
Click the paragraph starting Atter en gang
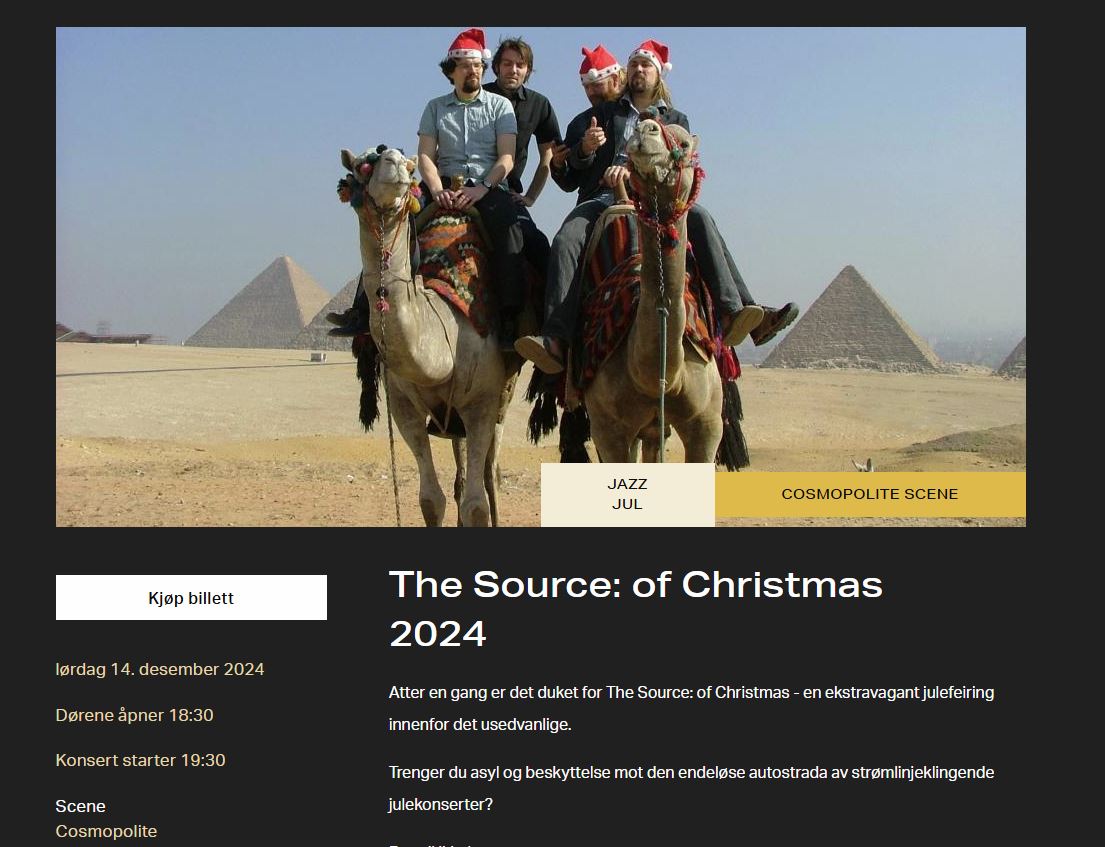point(691,708)
